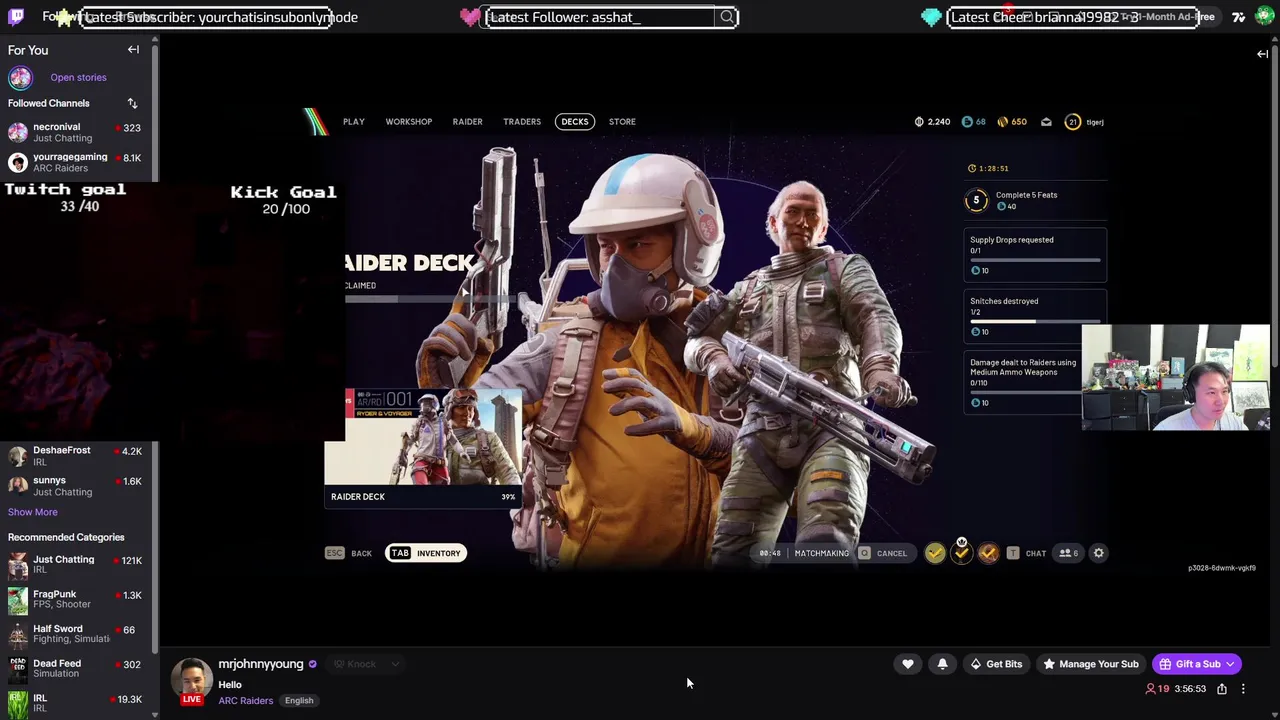Click the FragPunk category thumbnail
Viewport: 1280px width, 720px height.
pyautogui.click(x=18, y=599)
